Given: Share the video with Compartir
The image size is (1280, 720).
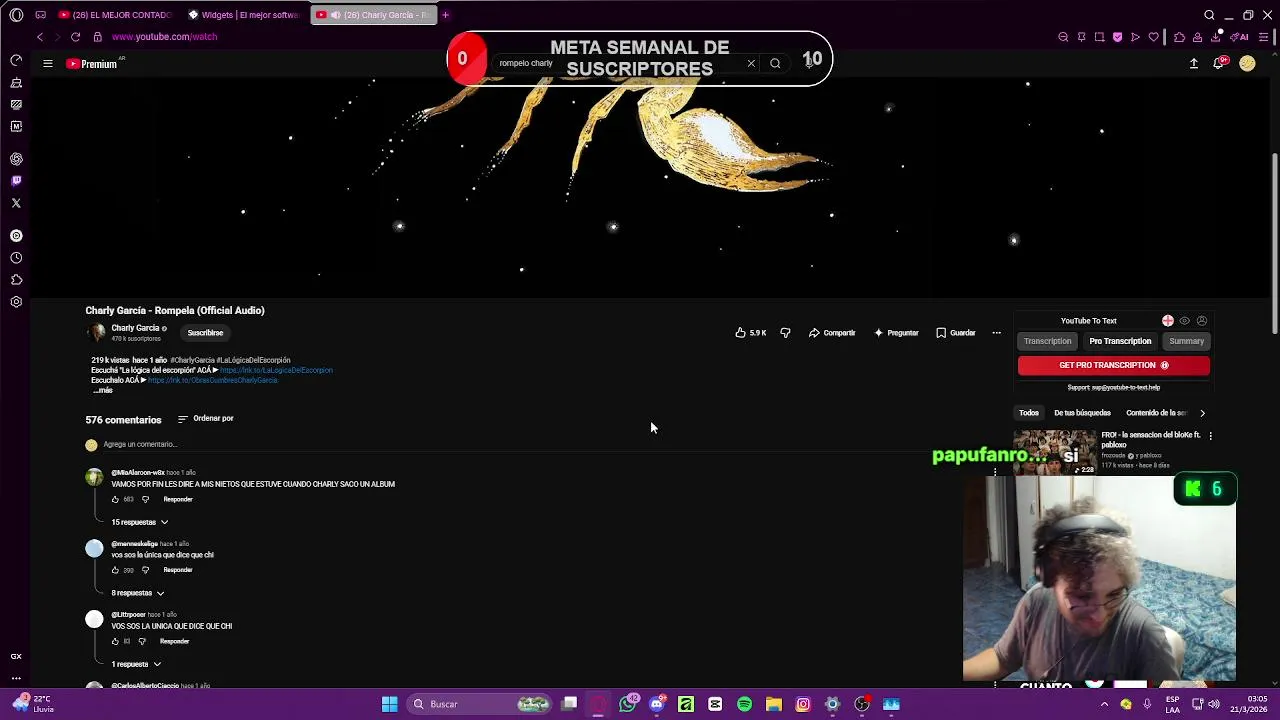Looking at the screenshot, I should pos(832,333).
